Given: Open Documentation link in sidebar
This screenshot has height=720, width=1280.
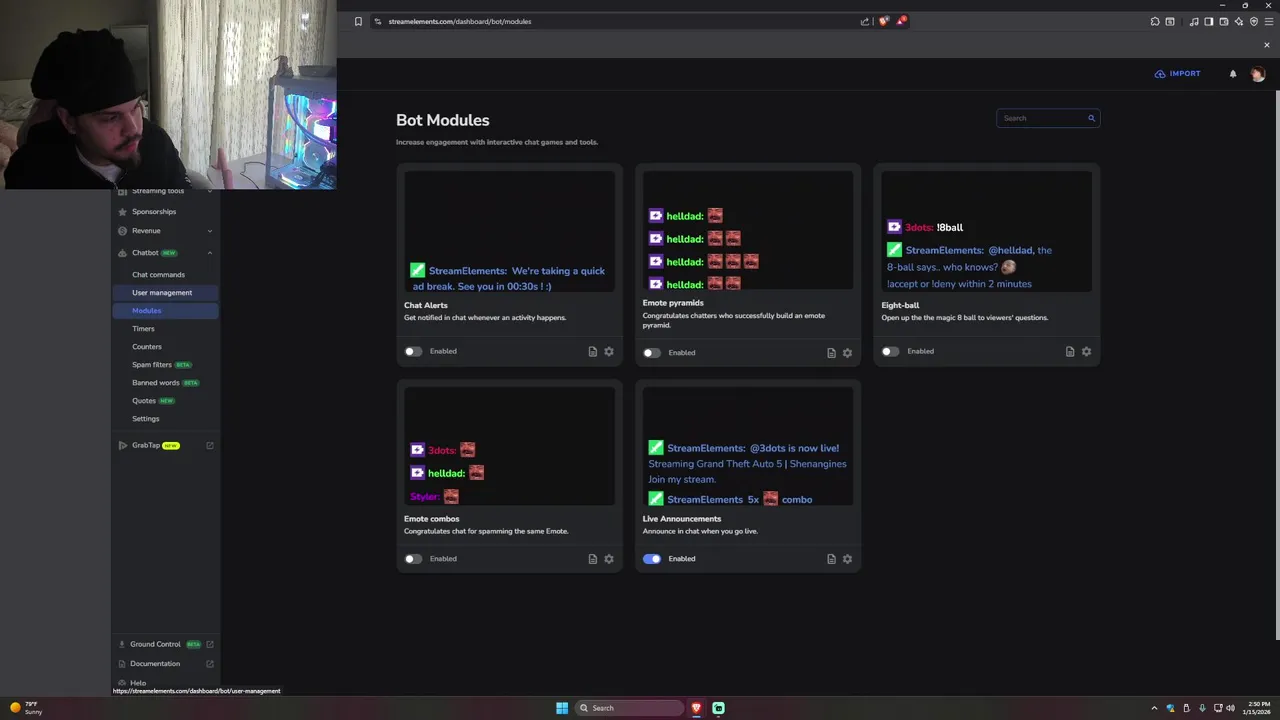Looking at the screenshot, I should (x=155, y=664).
